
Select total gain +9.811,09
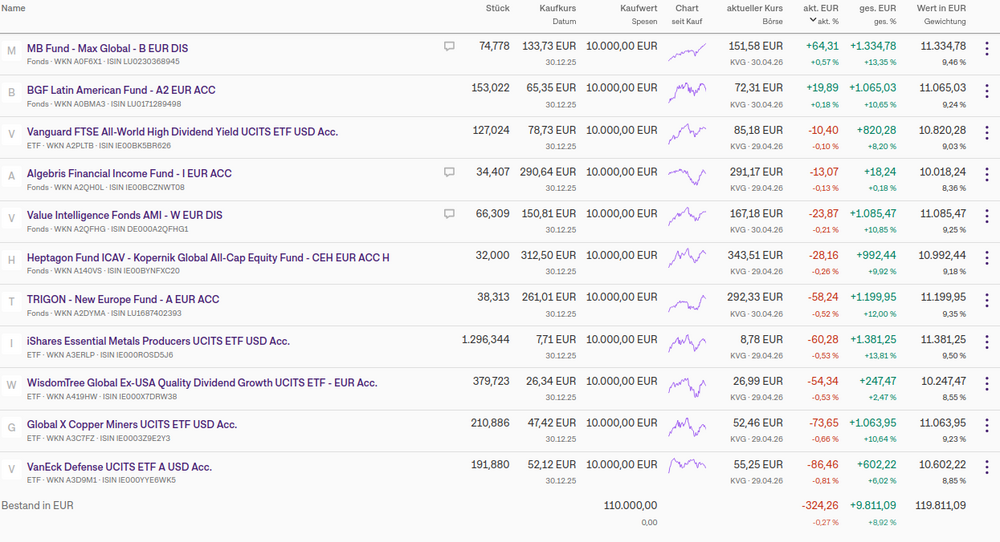[x=873, y=506]
